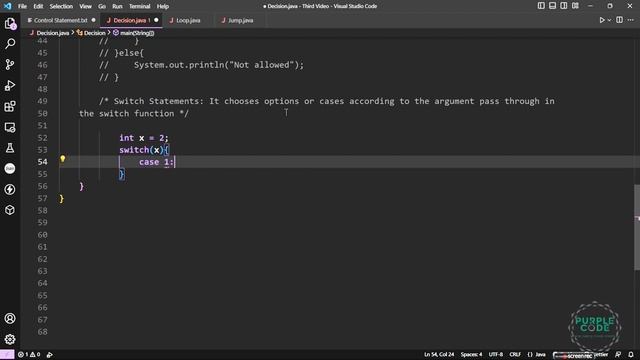This screenshot has height=360, width=640.
Task: Toggle the Primary Side Bar layout button
Action: click(x=541, y=6)
